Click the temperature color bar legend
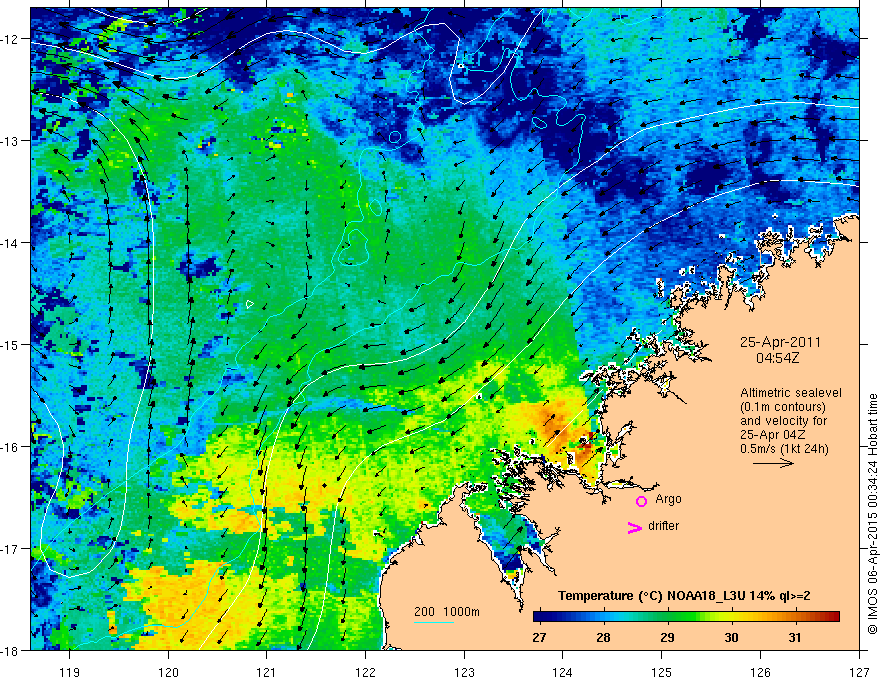This screenshot has width=880, height=680. click(x=686, y=617)
